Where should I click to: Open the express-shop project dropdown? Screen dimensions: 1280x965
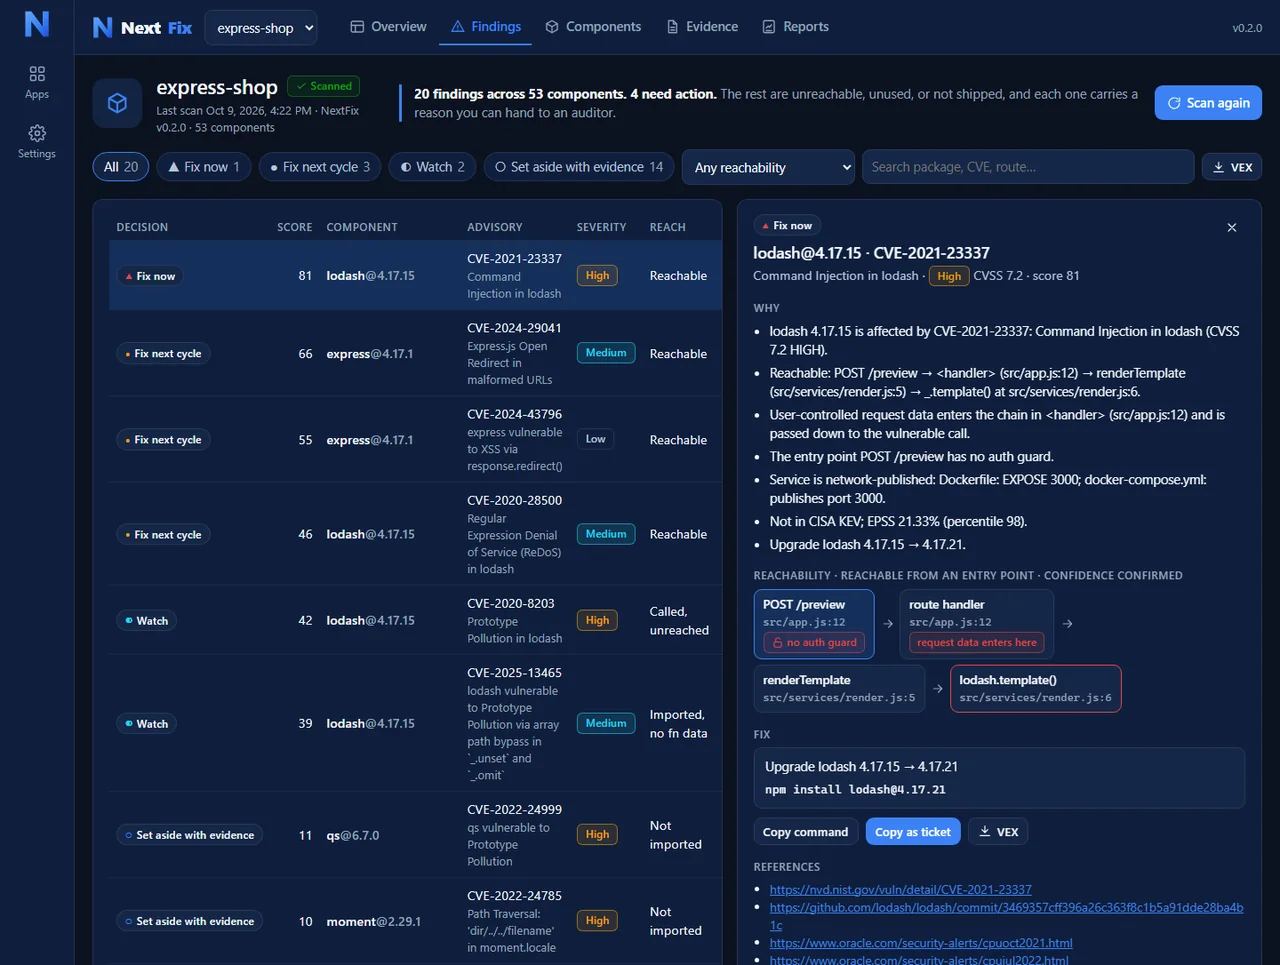click(x=261, y=28)
